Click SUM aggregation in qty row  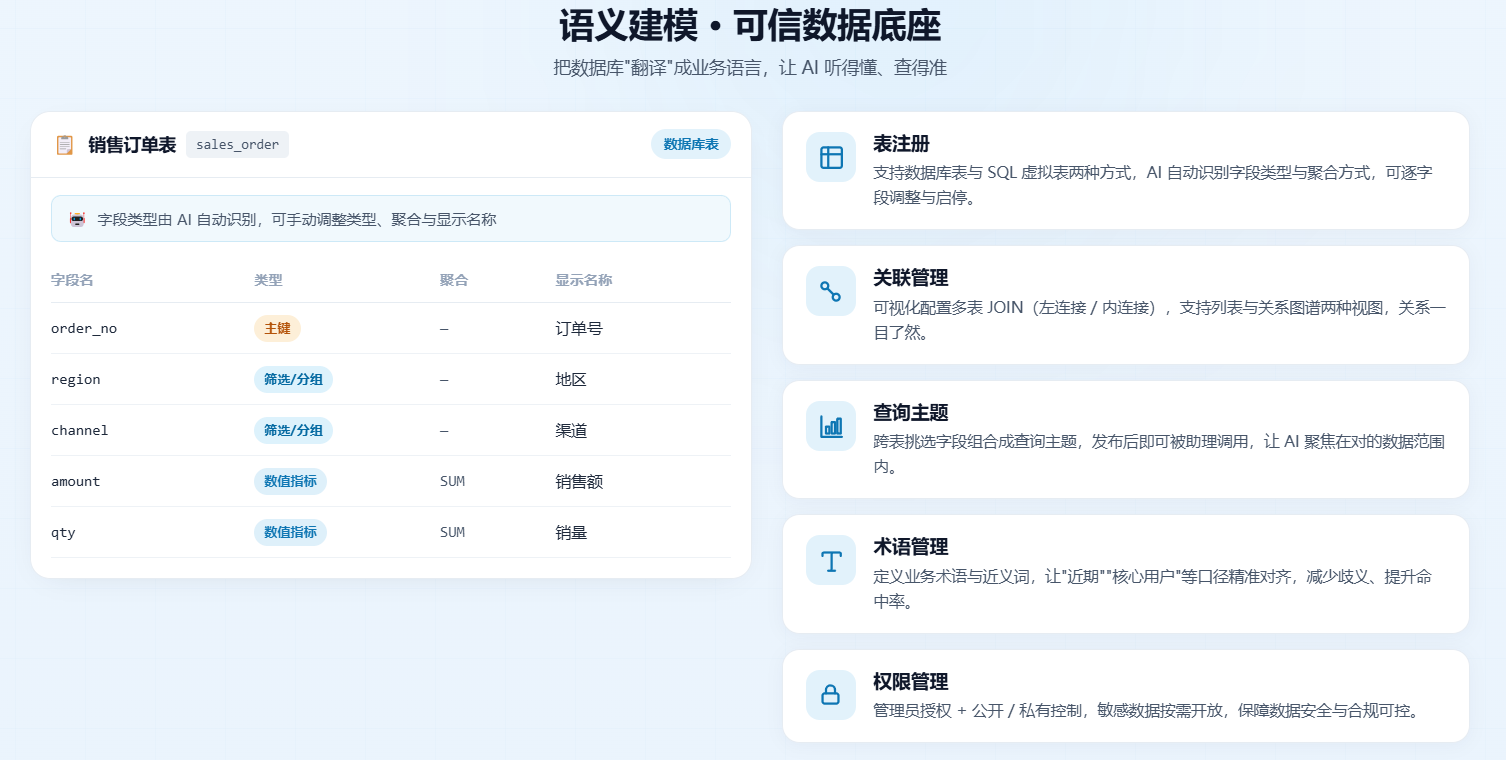(452, 532)
